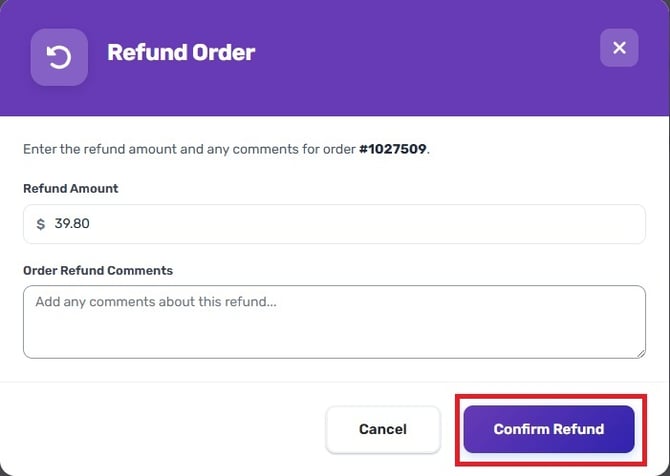Viewport: 670px width, 476px height.
Task: Grab the comments box resize handle
Action: [x=641, y=353]
